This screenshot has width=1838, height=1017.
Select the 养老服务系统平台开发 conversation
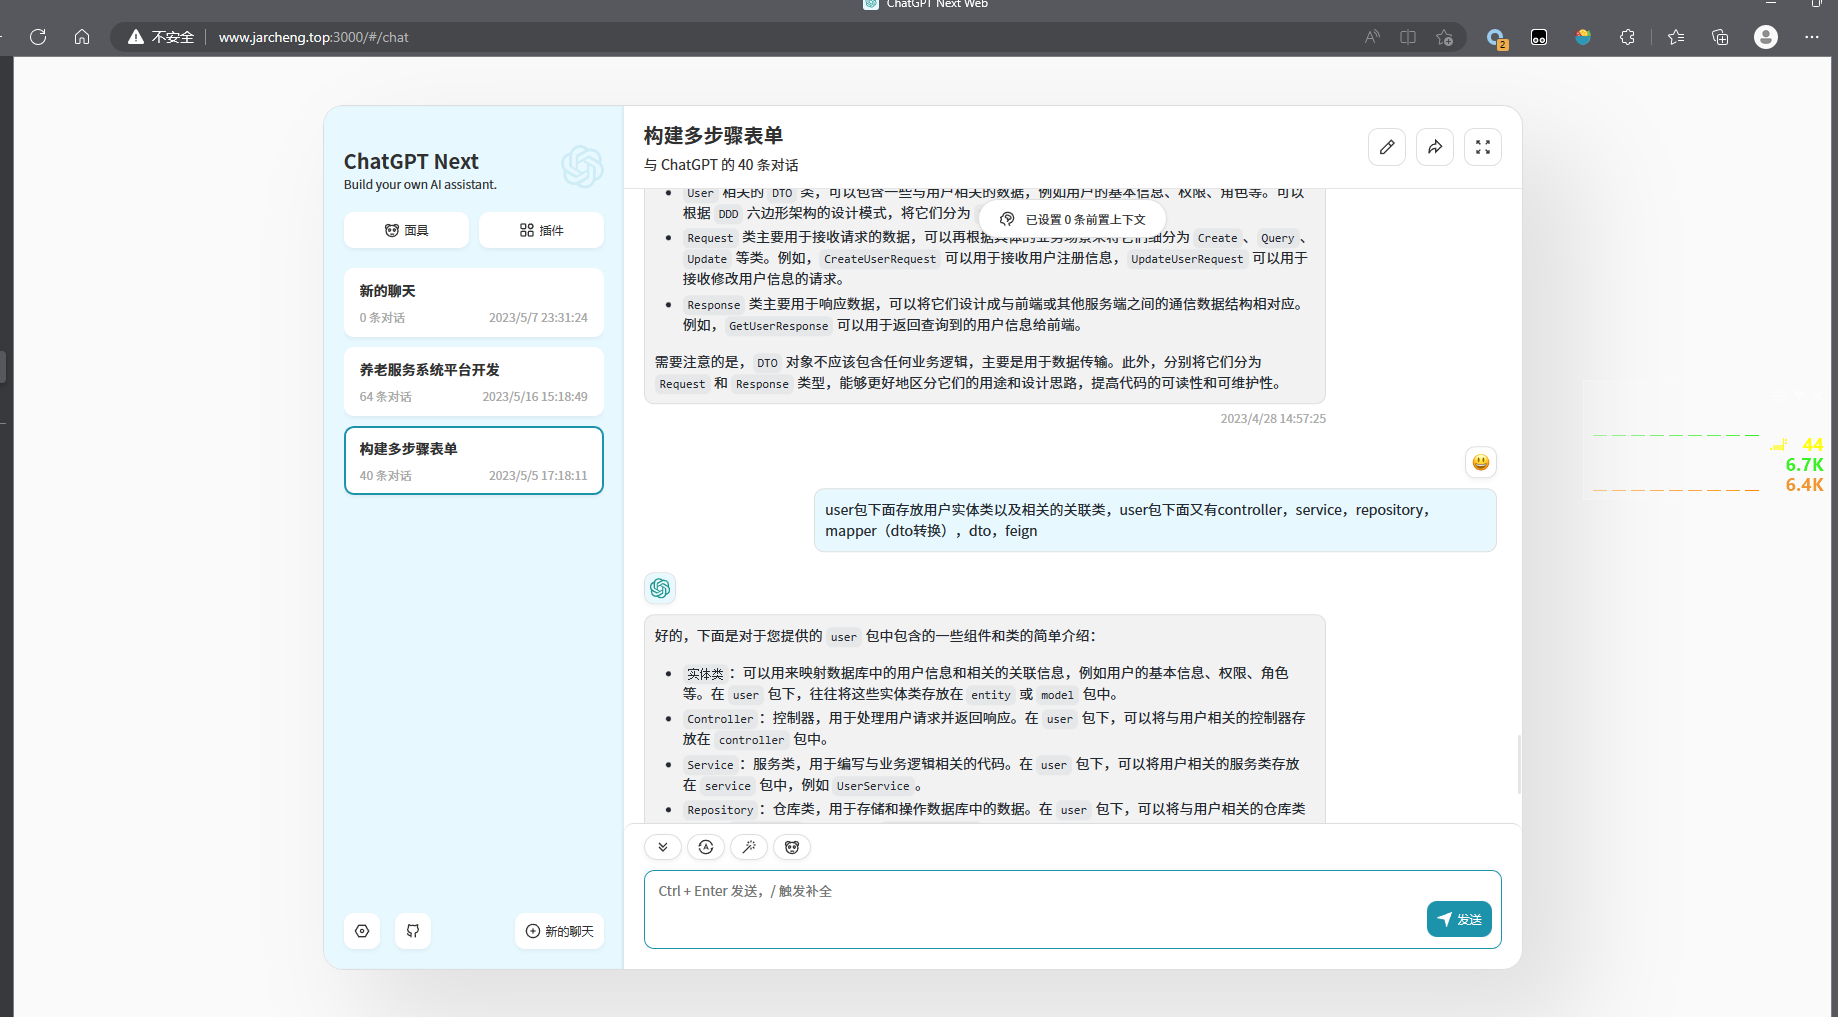click(x=474, y=382)
